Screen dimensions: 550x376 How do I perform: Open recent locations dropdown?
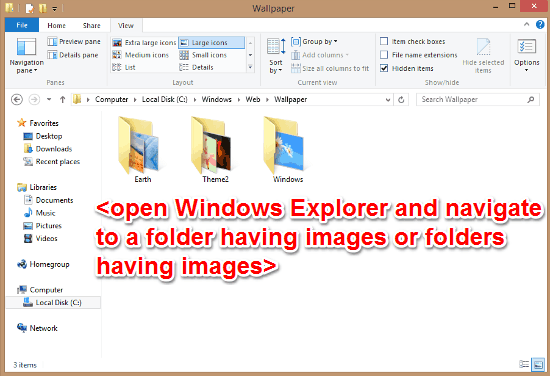tap(49, 100)
